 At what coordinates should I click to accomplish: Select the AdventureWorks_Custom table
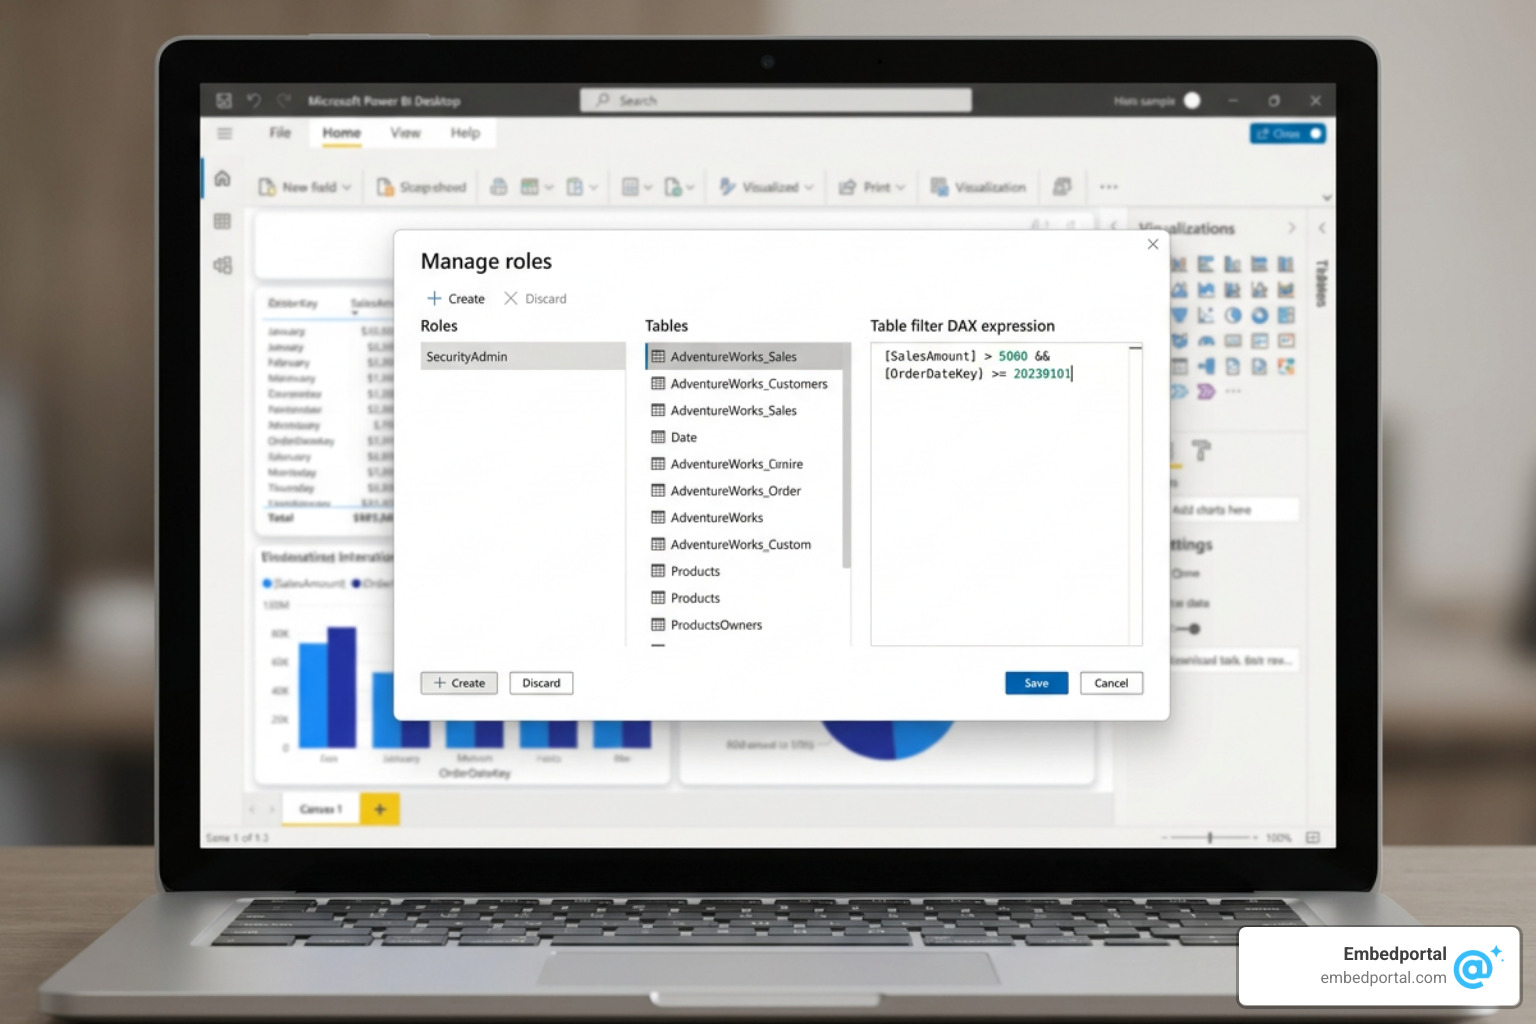[x=745, y=545]
